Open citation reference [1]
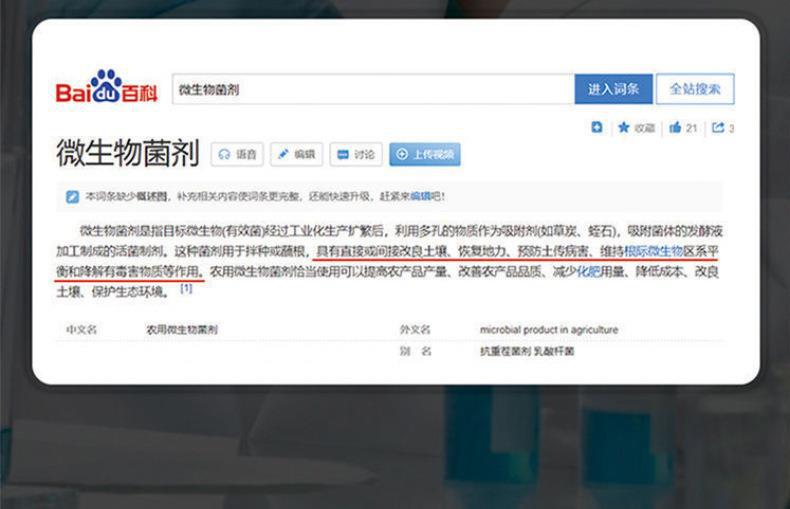The height and width of the screenshot is (509, 790). click(x=186, y=288)
